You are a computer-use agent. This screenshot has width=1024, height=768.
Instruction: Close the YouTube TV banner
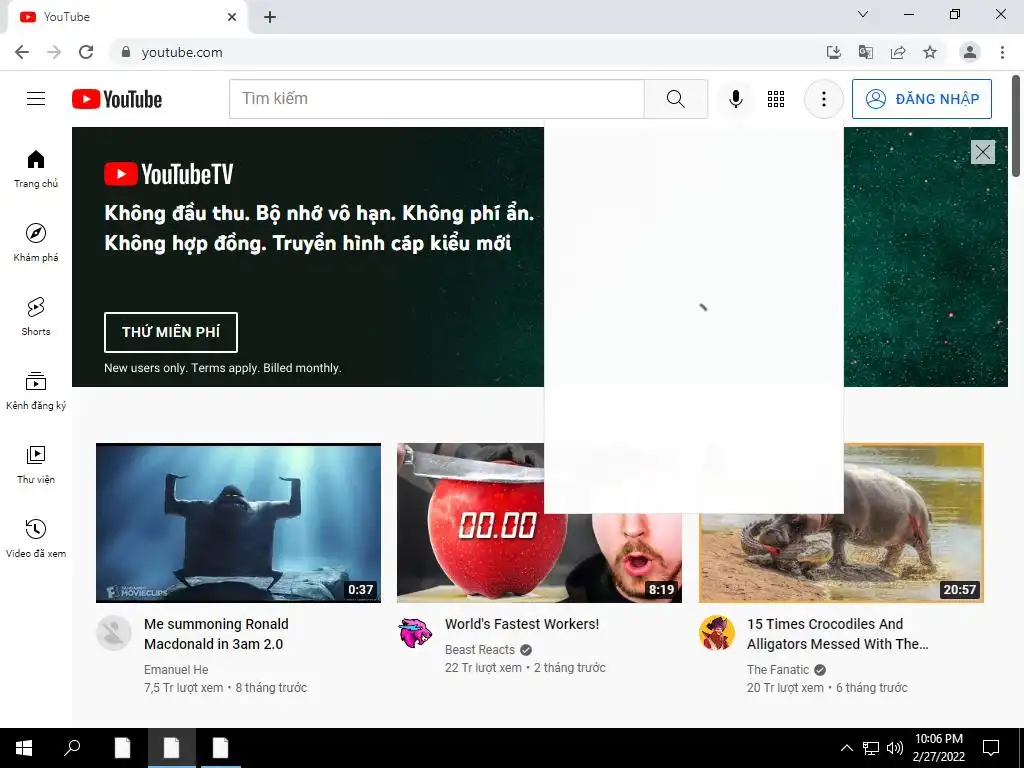(982, 152)
